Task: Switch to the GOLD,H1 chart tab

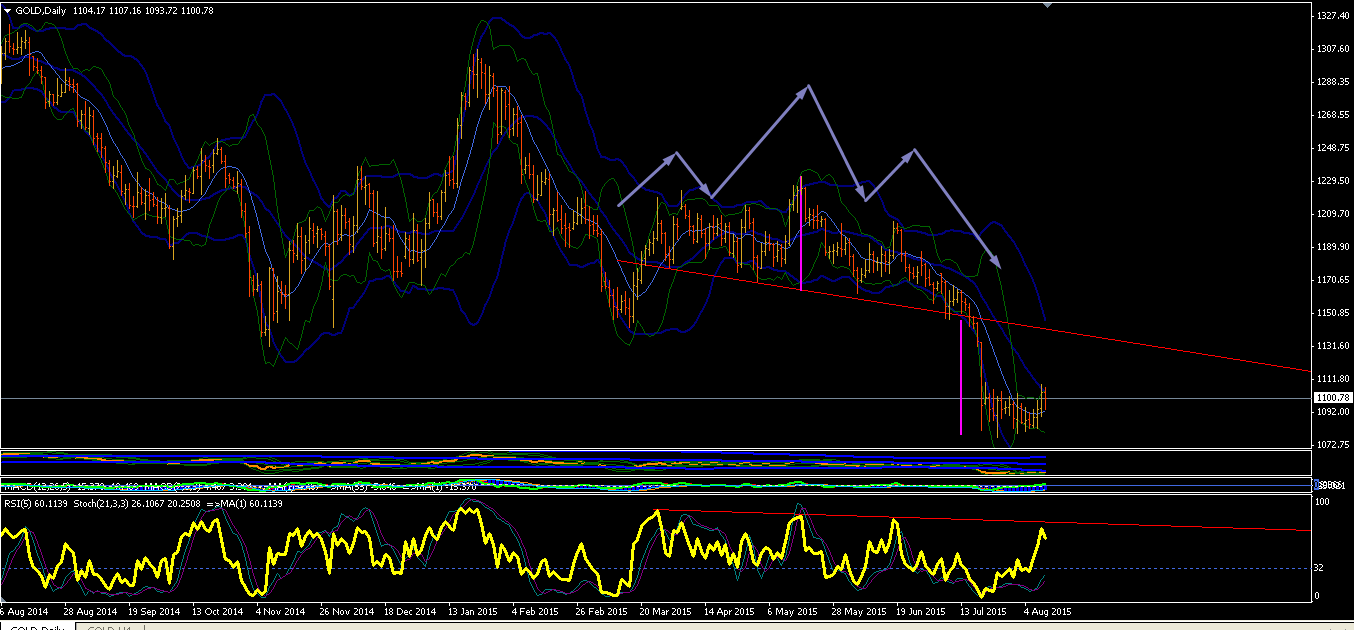Action: (x=109, y=627)
